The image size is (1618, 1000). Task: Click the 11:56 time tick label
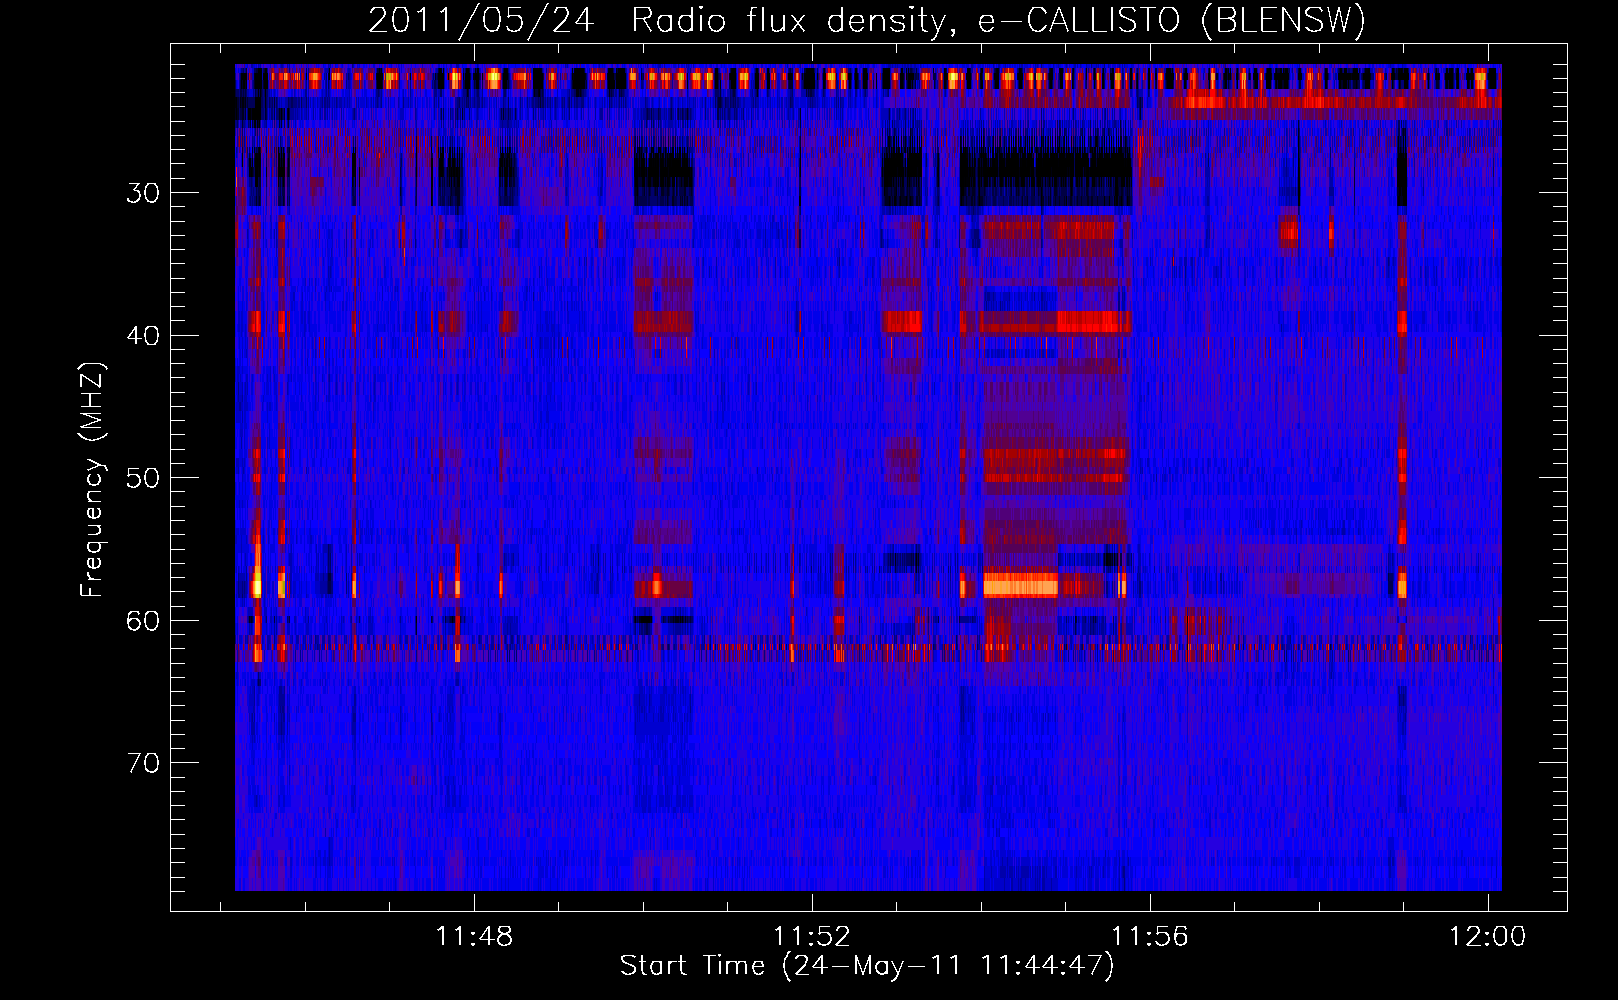(x=1150, y=936)
